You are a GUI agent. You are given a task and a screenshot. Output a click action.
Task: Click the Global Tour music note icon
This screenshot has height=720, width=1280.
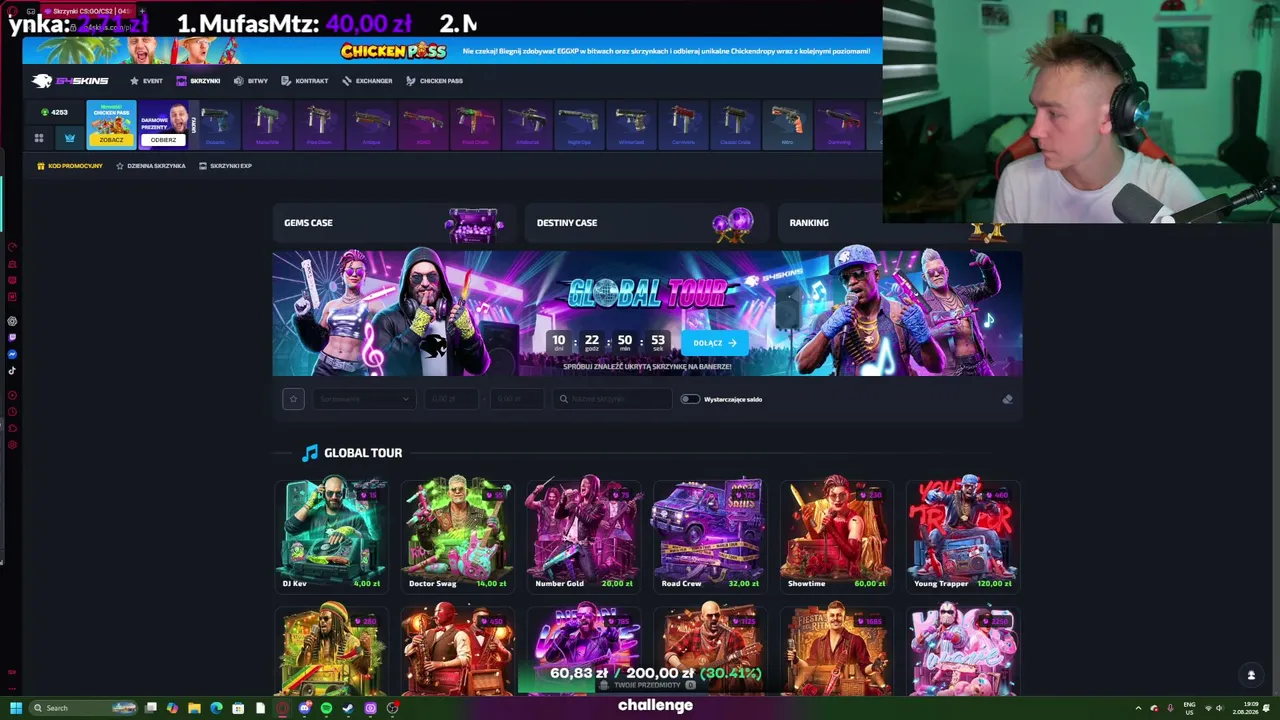point(310,453)
